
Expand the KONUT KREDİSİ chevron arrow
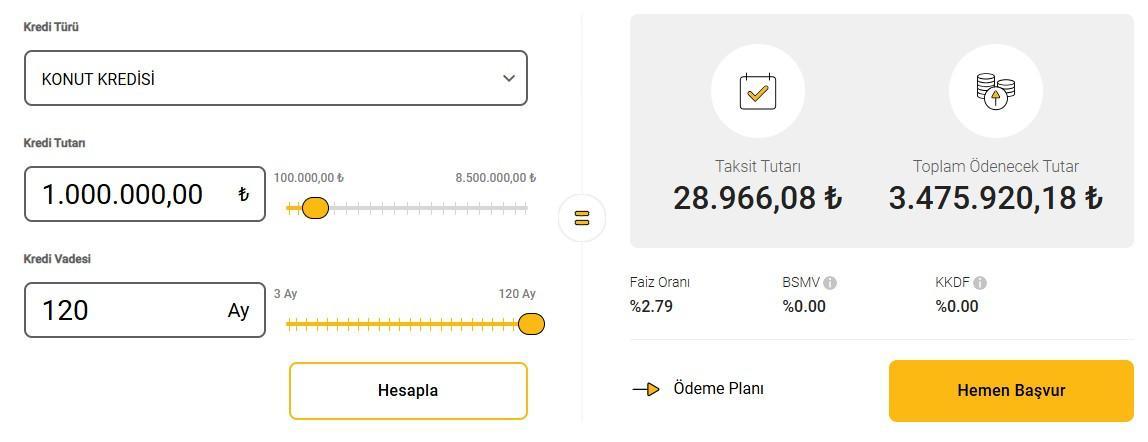point(509,78)
